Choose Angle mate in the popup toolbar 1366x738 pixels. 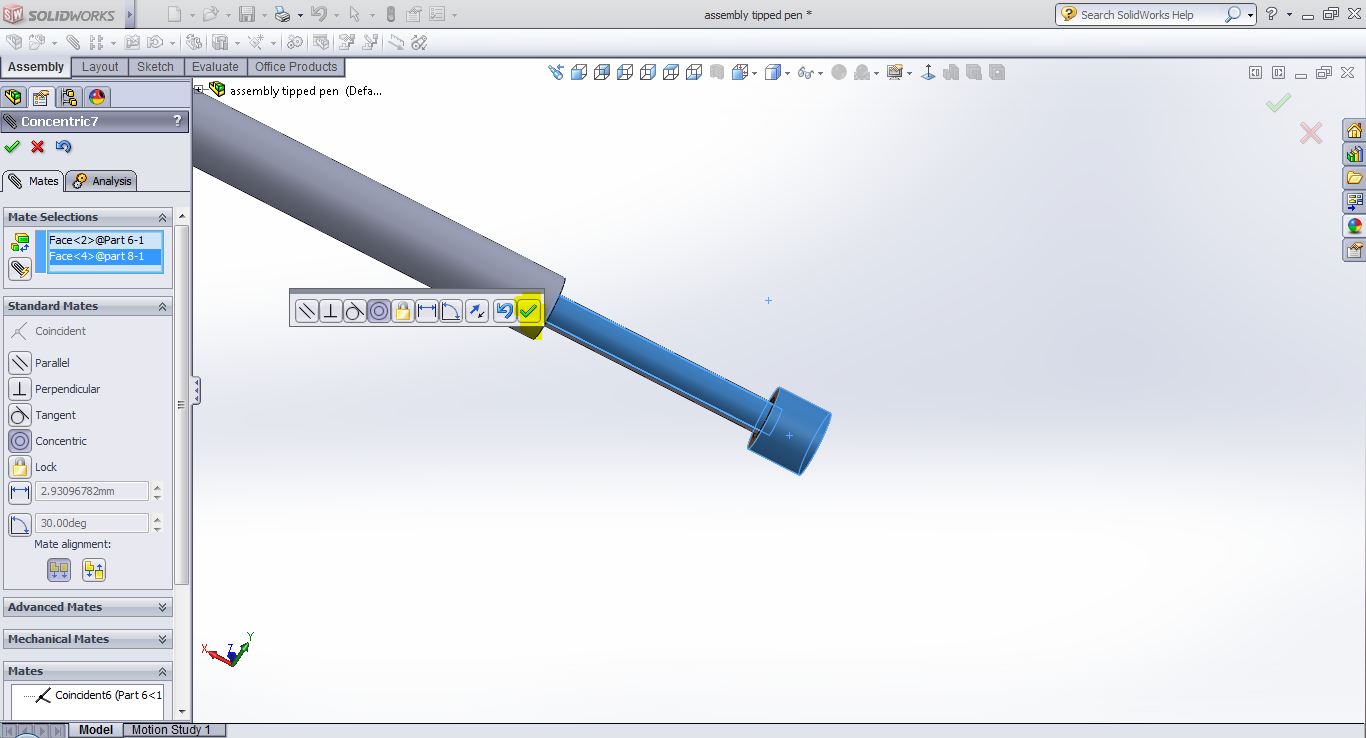pos(451,311)
